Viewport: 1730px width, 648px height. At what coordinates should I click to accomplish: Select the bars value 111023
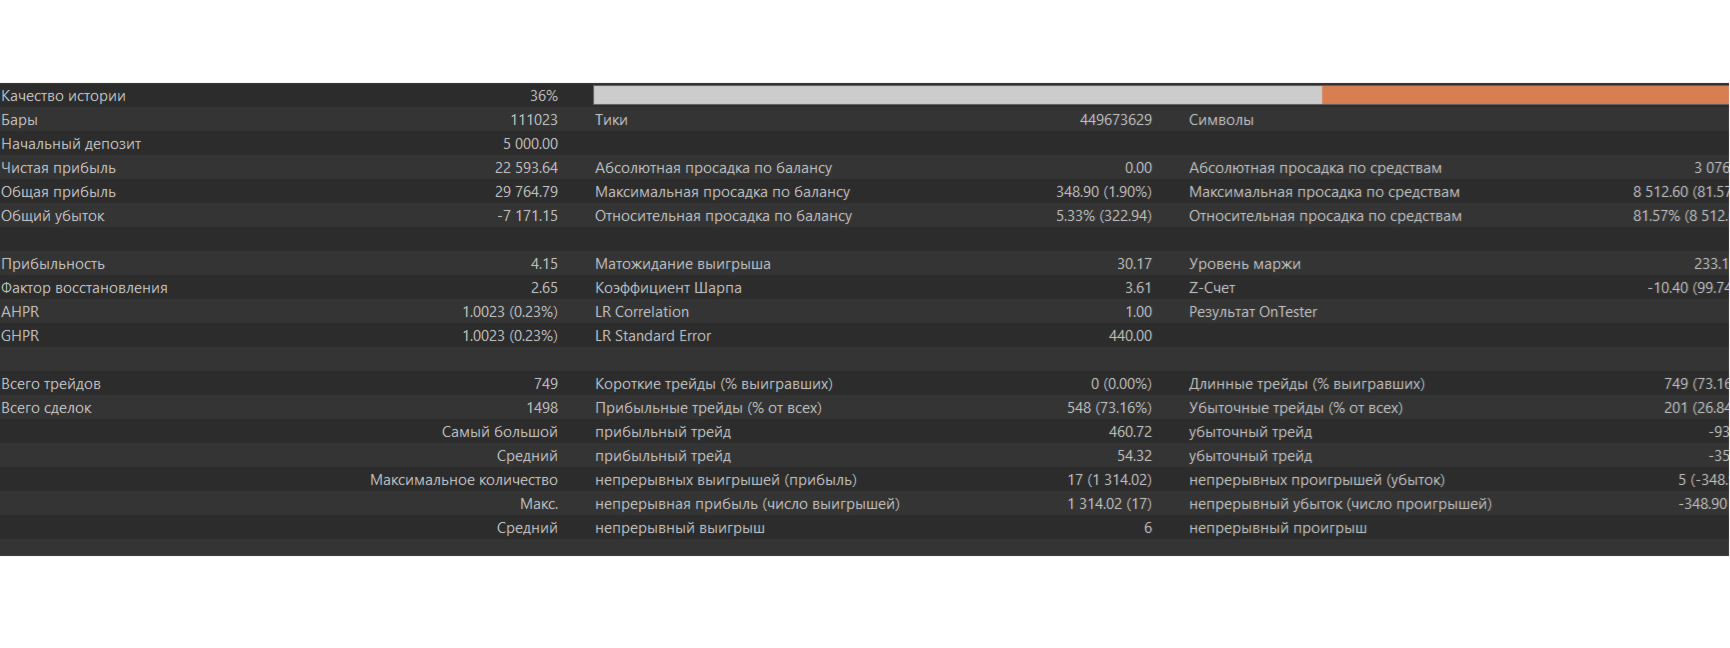[x=534, y=120]
